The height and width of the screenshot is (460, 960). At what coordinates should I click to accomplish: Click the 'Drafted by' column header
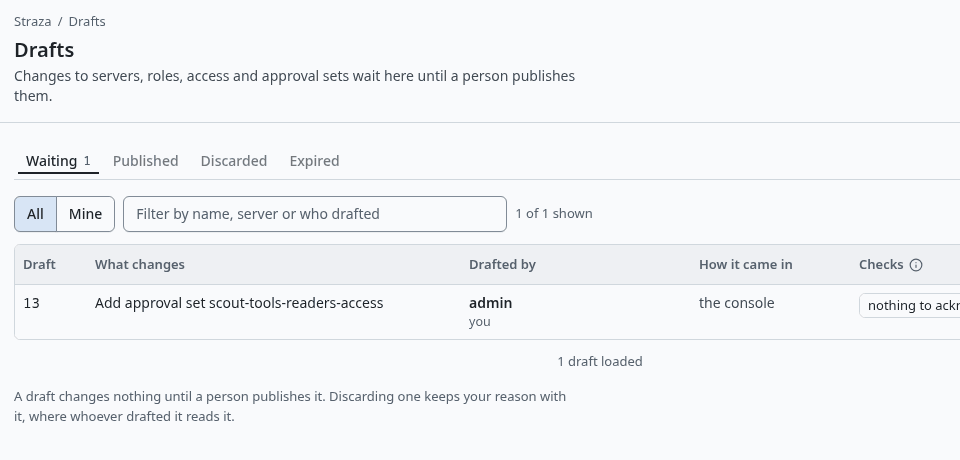pos(502,265)
